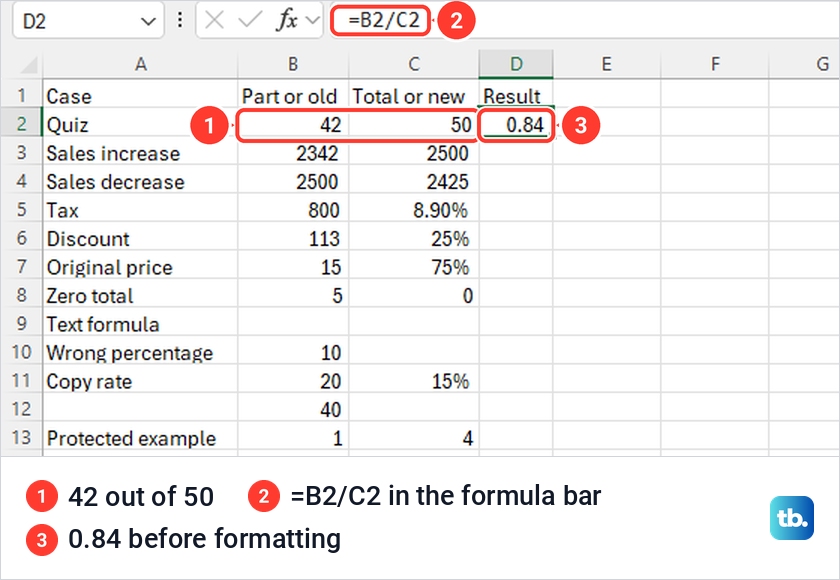Image resolution: width=840 pixels, height=580 pixels.
Task: Click the cell containing 50
Action: (414, 125)
